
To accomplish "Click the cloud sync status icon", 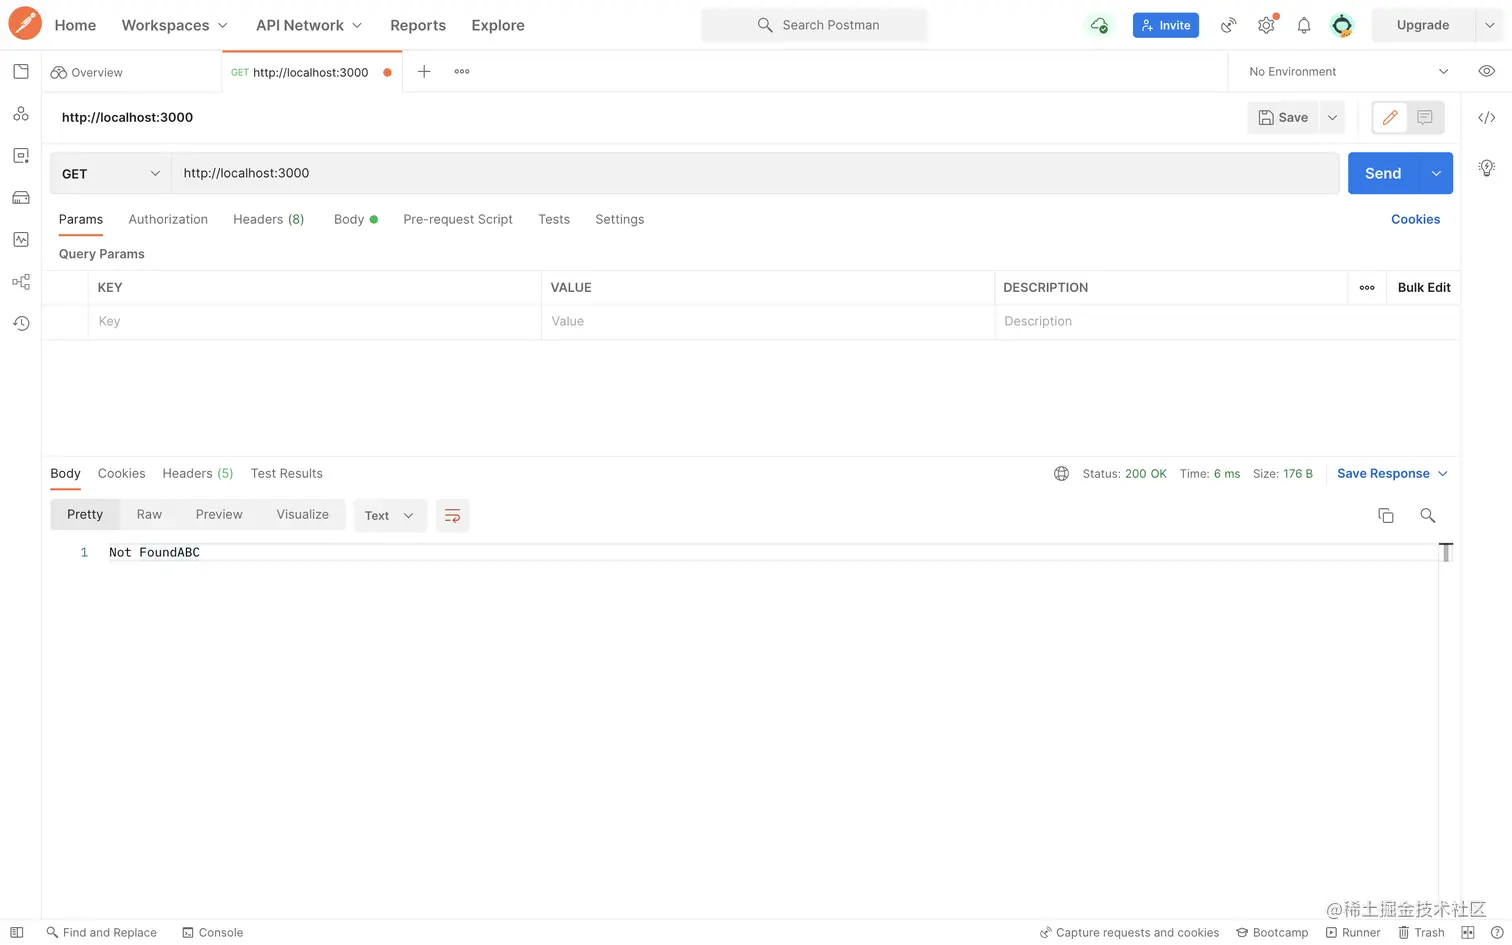I will (x=1099, y=25).
